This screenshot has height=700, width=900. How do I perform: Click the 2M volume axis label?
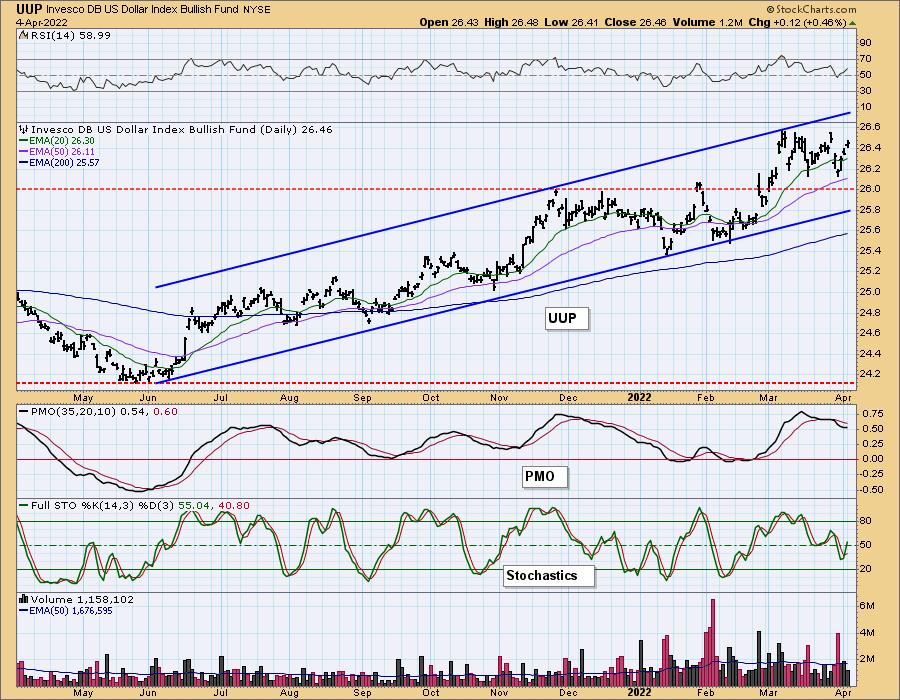click(x=867, y=659)
